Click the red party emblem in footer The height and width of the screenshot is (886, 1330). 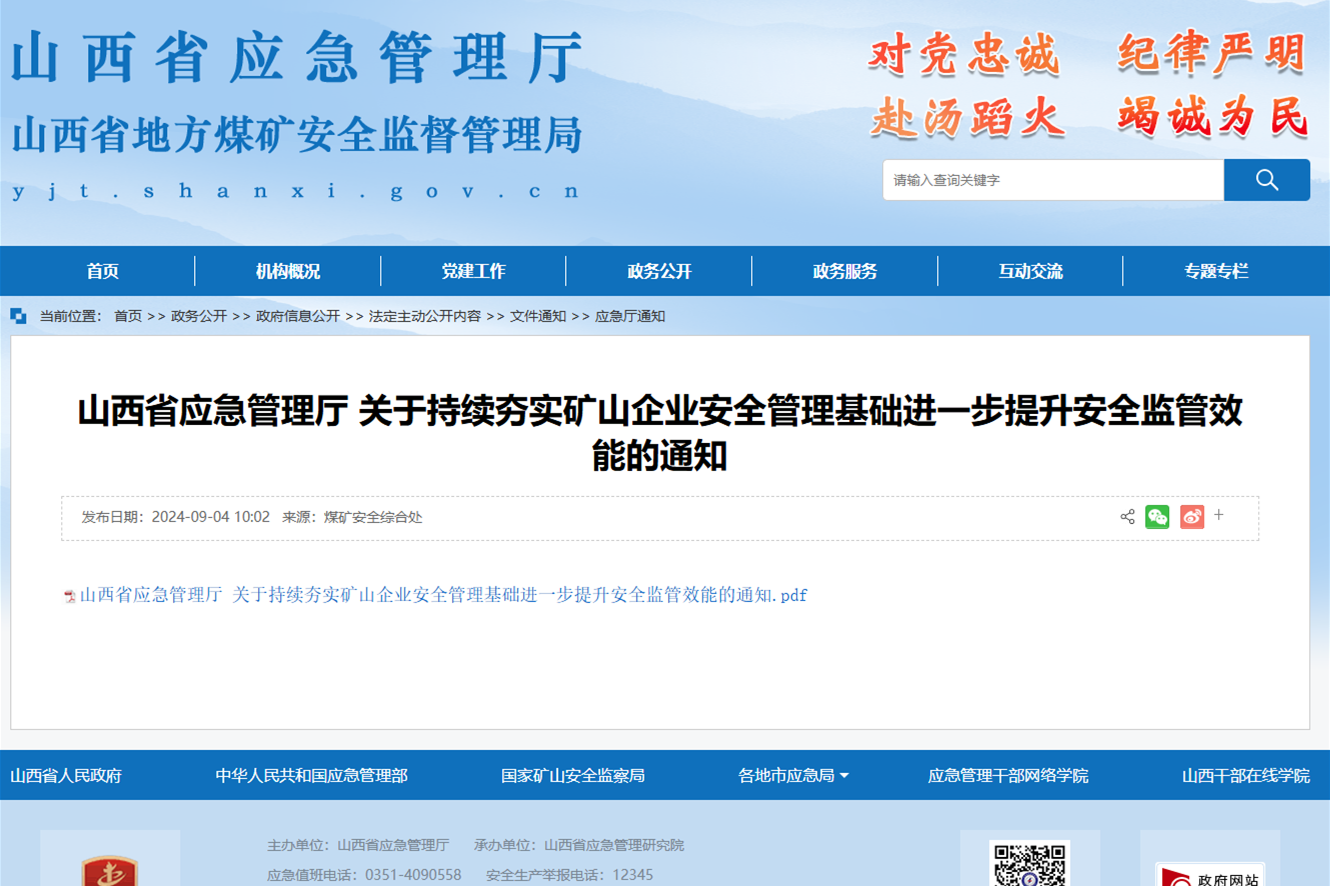pyautogui.click(x=109, y=870)
